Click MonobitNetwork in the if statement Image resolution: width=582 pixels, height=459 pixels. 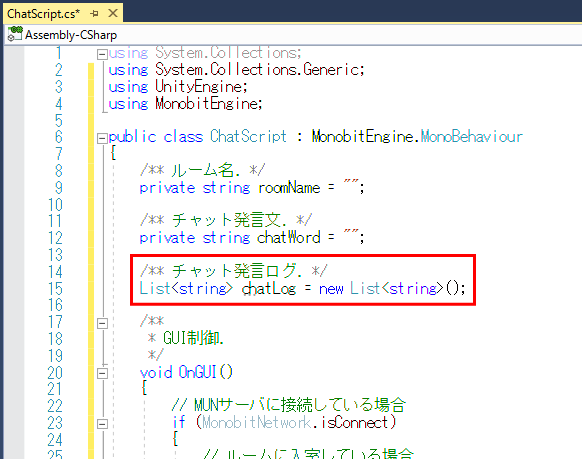(257, 423)
